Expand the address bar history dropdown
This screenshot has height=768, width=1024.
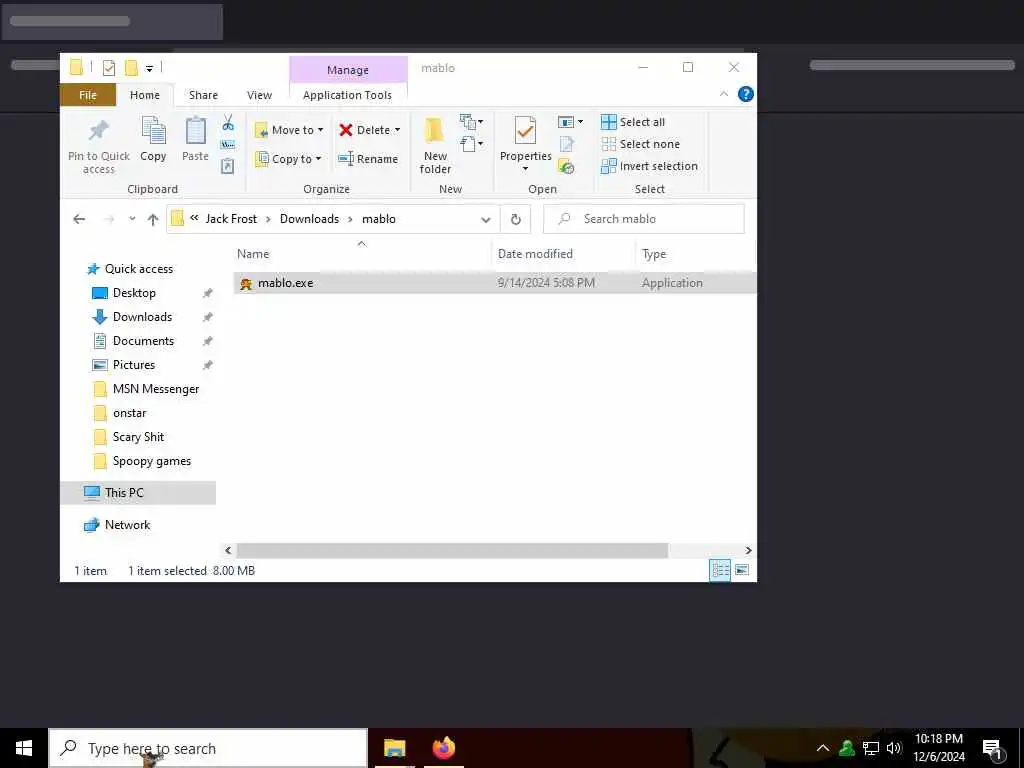click(x=485, y=219)
